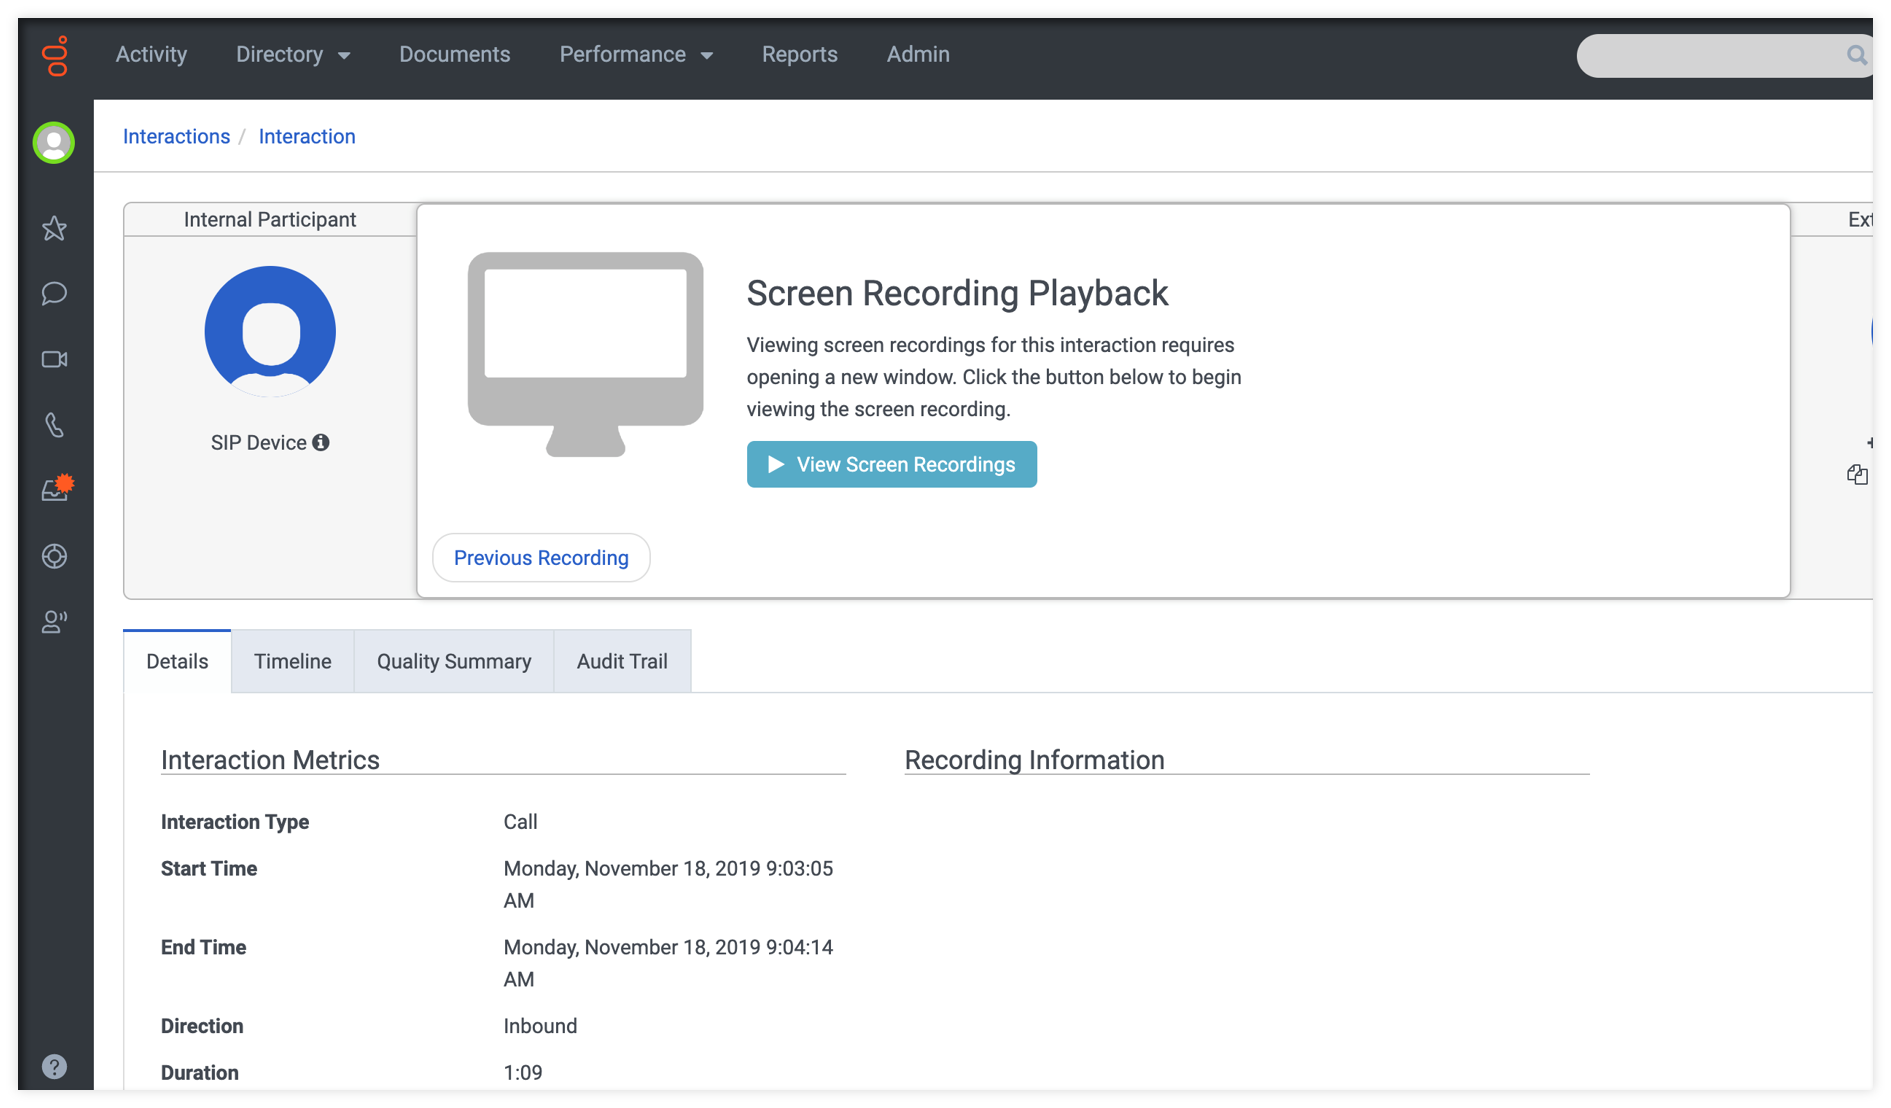Select Previous Recording
1891x1108 pixels.
540,557
